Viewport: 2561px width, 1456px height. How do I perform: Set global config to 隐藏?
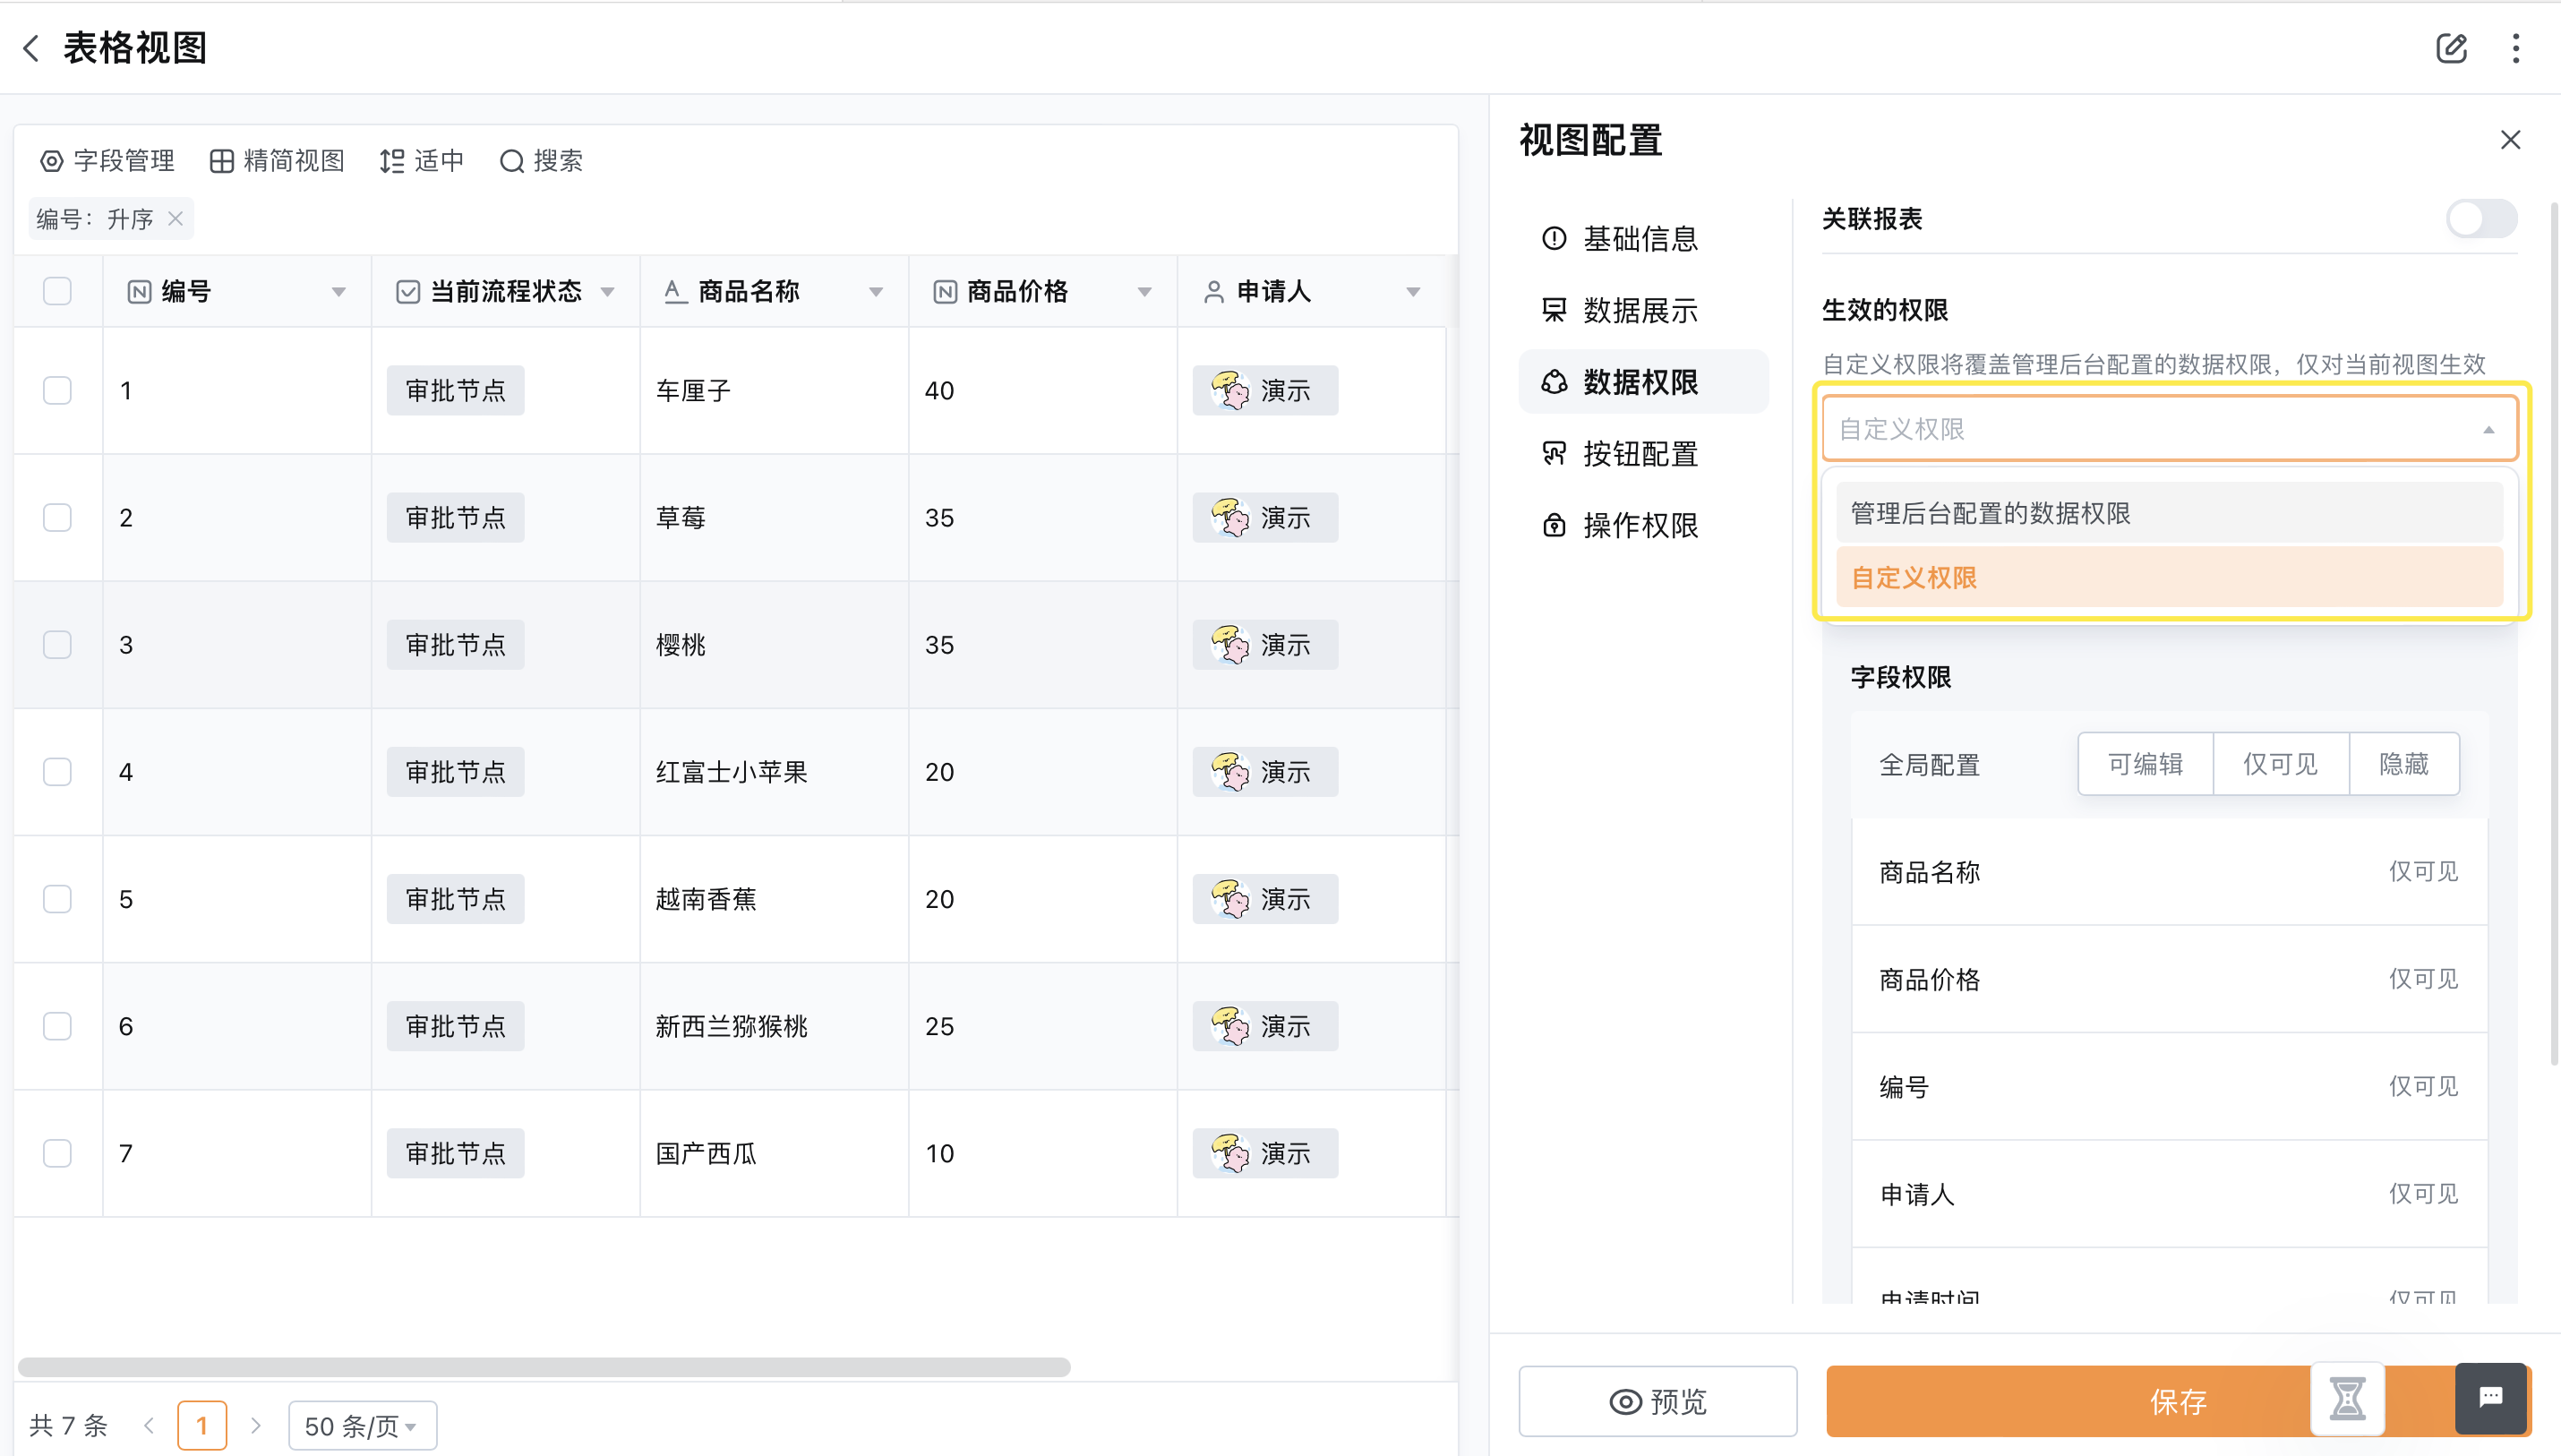click(2403, 764)
